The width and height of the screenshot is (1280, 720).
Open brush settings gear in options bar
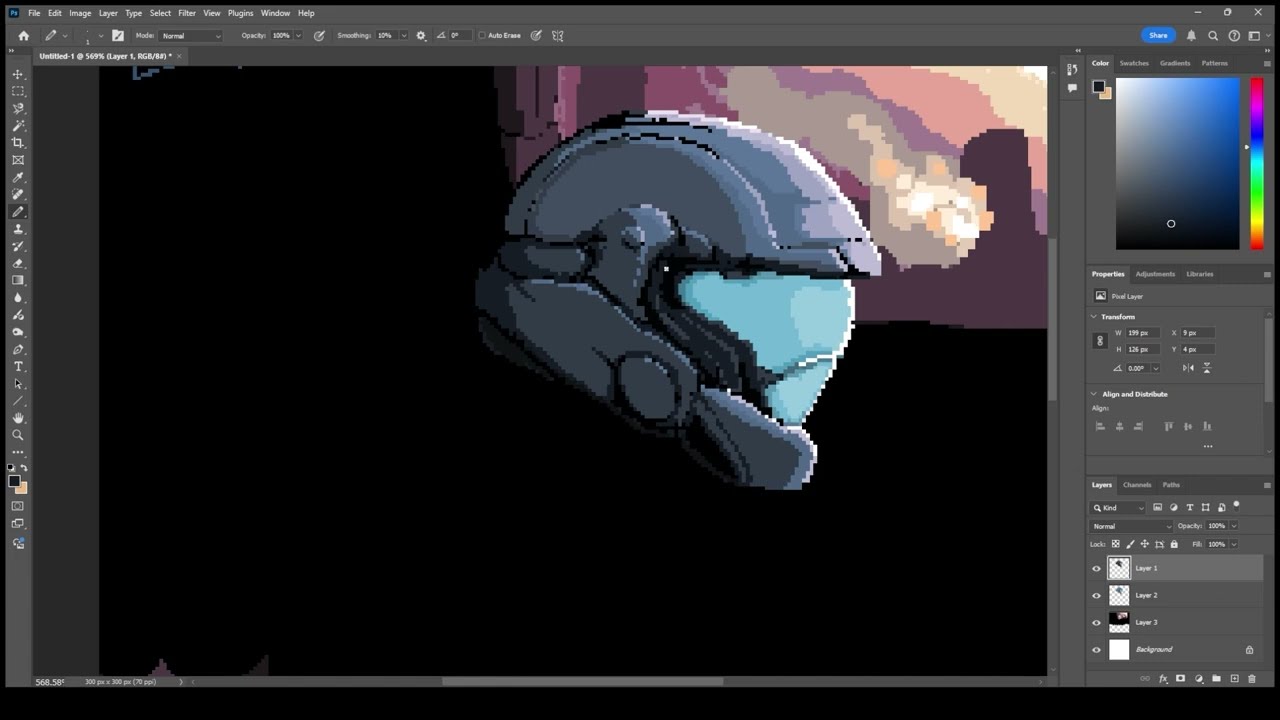tap(421, 35)
